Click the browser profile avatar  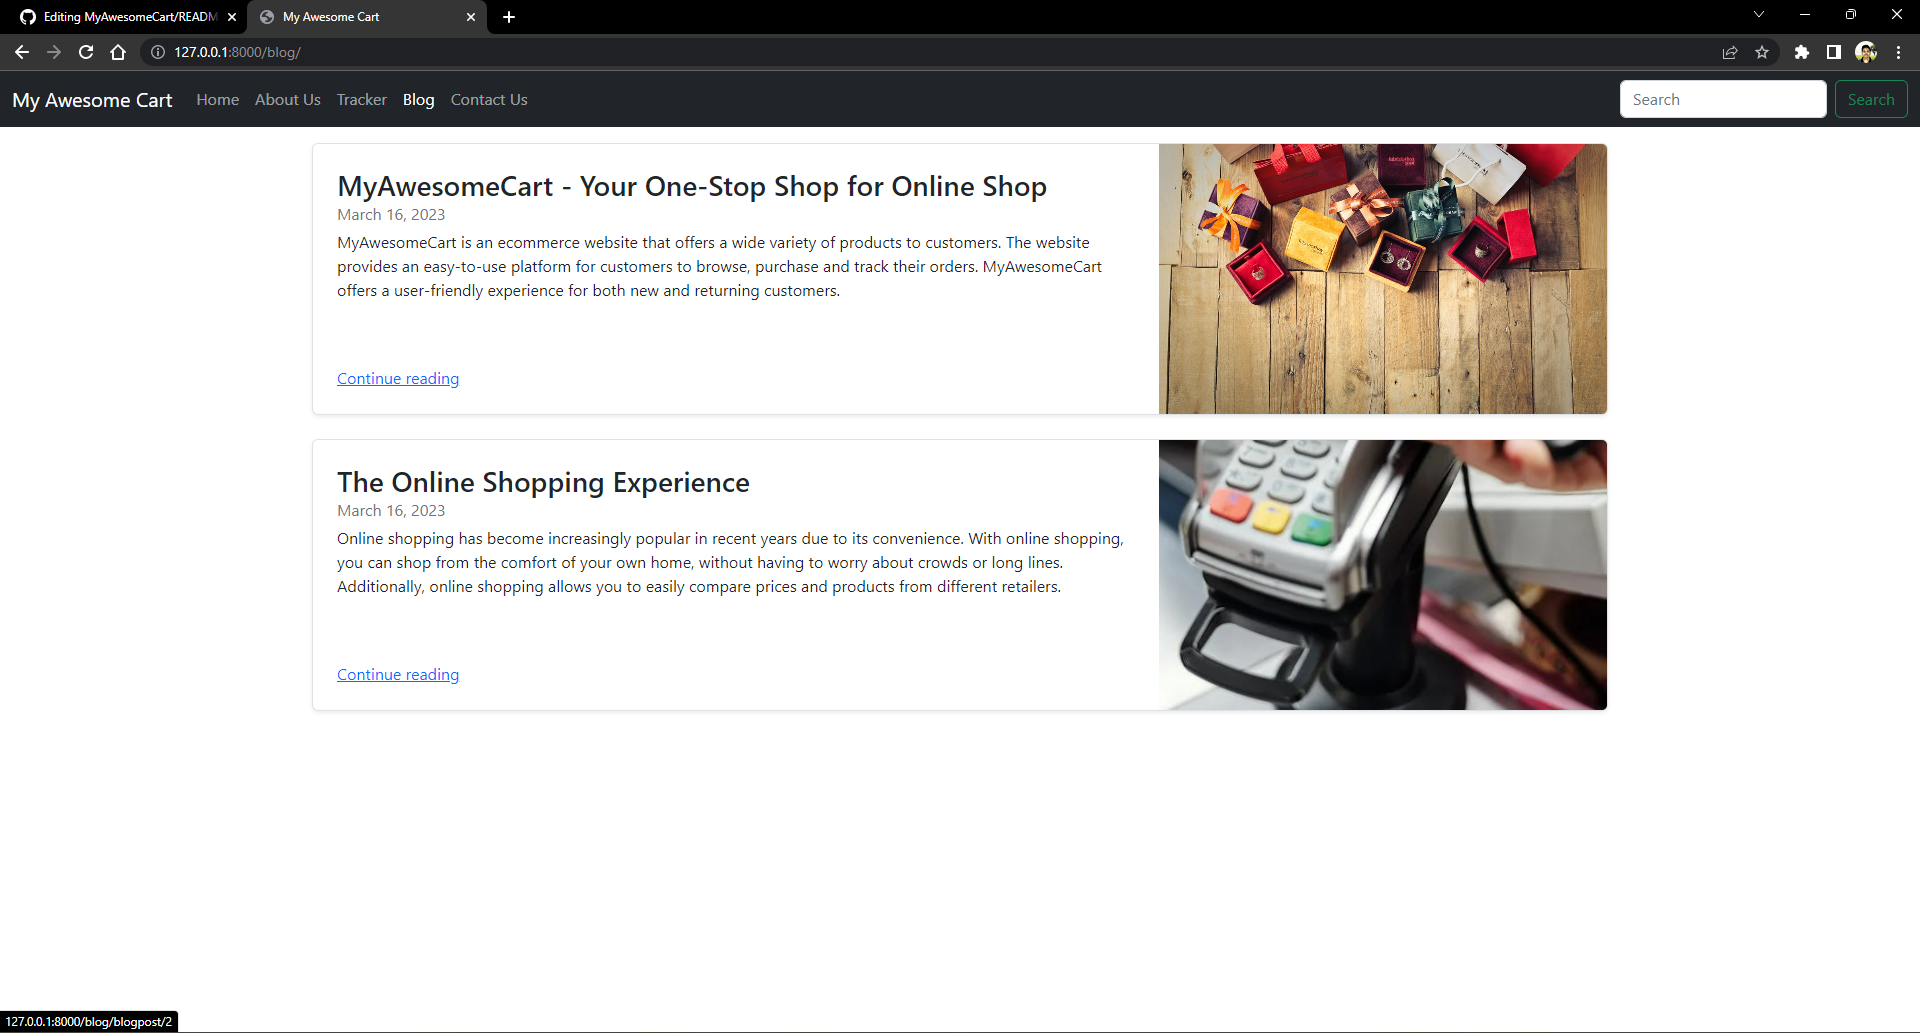coord(1867,51)
